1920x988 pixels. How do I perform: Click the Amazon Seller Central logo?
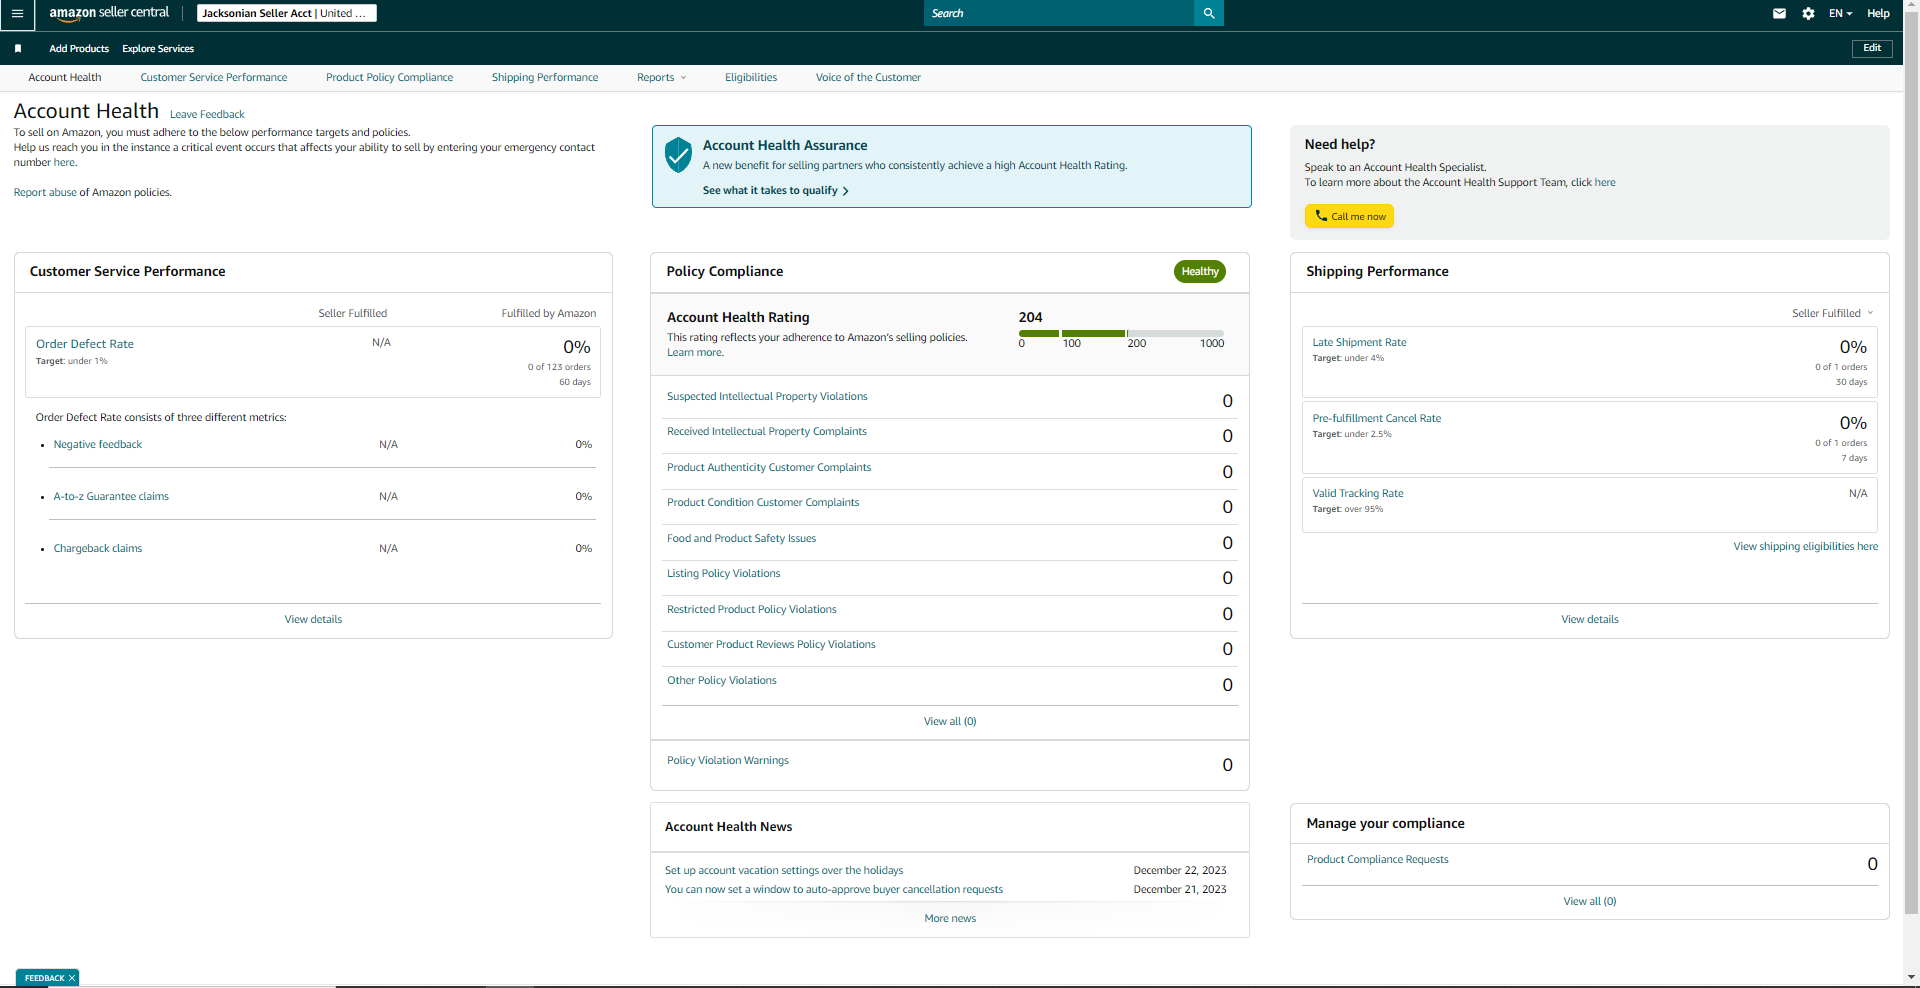coord(109,13)
